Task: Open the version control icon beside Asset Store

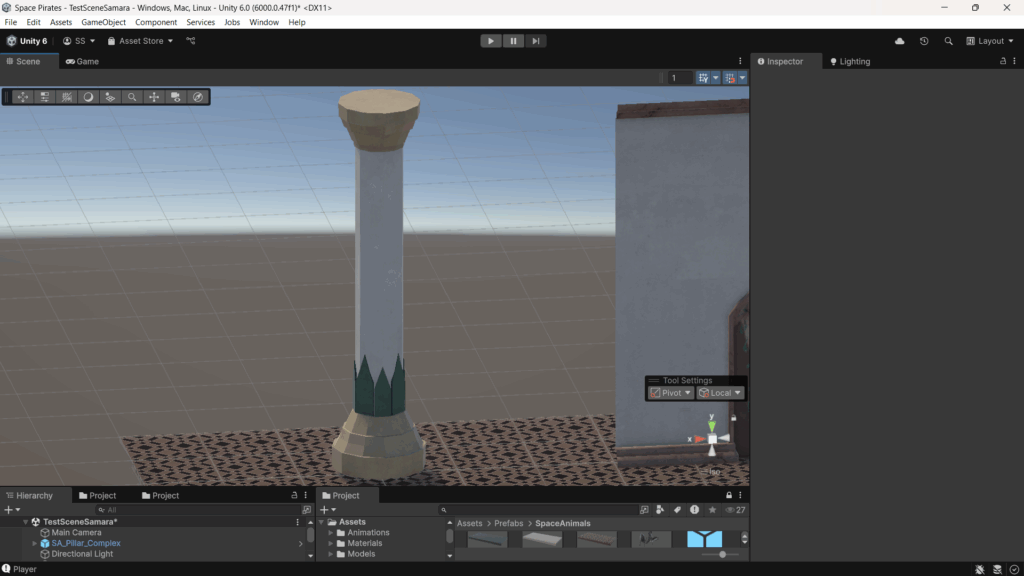Action: (191, 41)
